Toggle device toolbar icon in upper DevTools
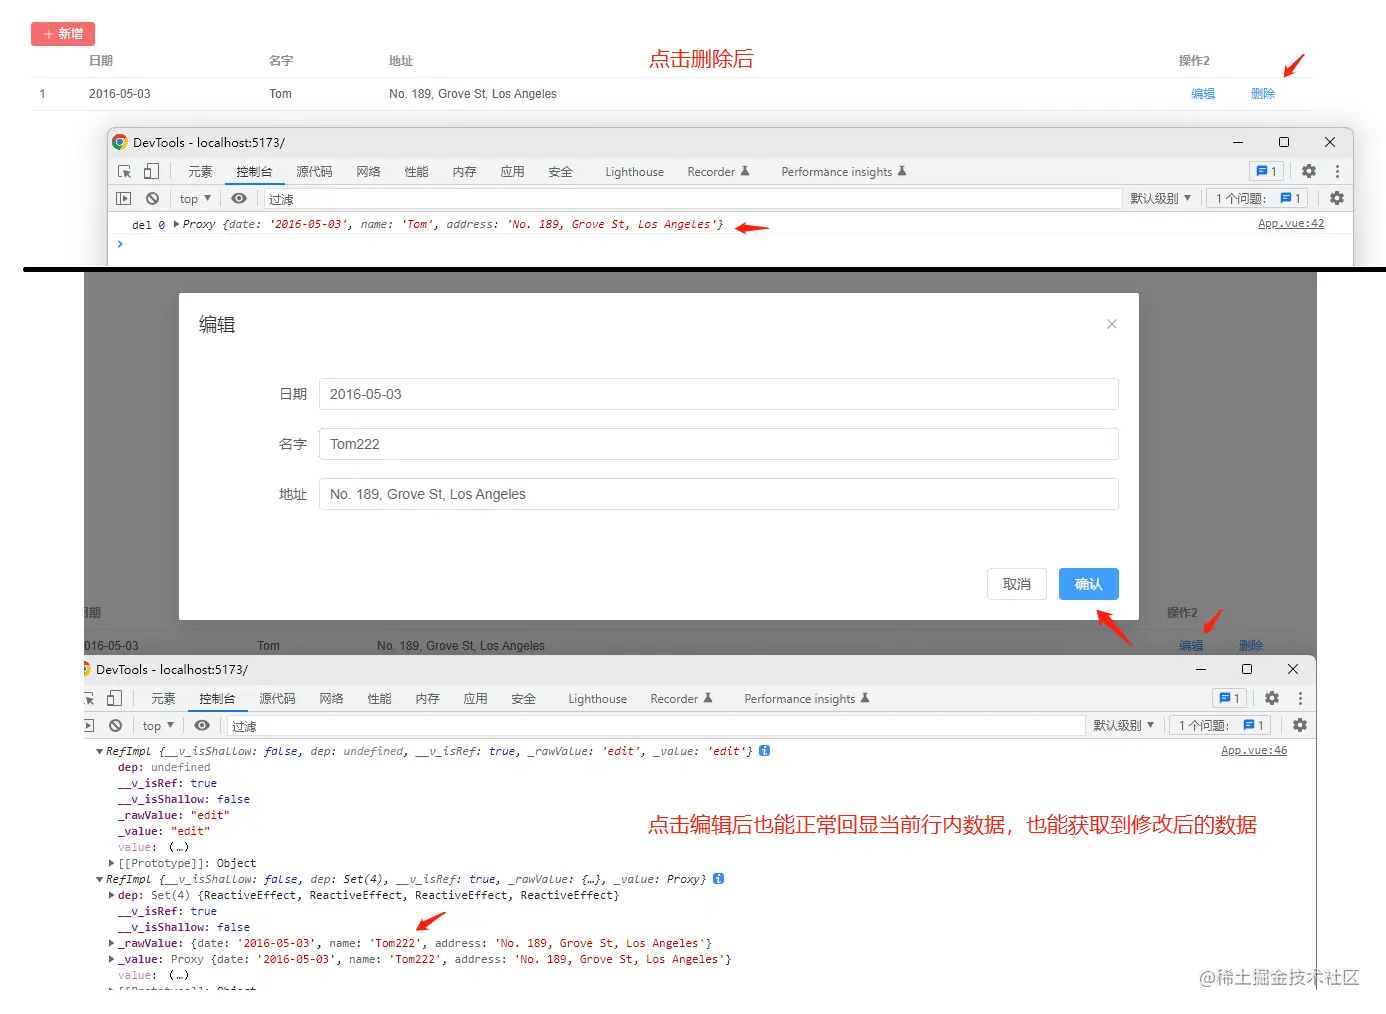The height and width of the screenshot is (1014, 1386). pyautogui.click(x=151, y=172)
